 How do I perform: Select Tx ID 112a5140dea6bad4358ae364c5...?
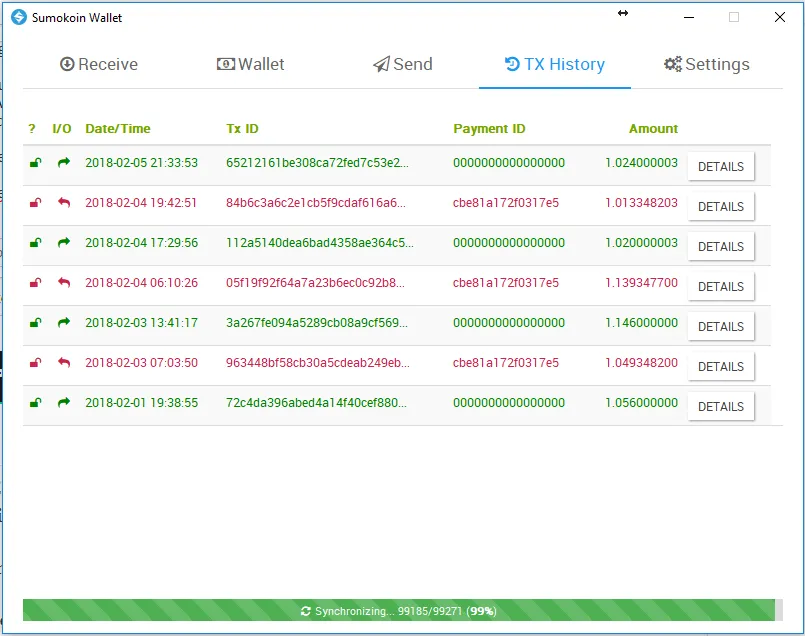click(x=320, y=243)
